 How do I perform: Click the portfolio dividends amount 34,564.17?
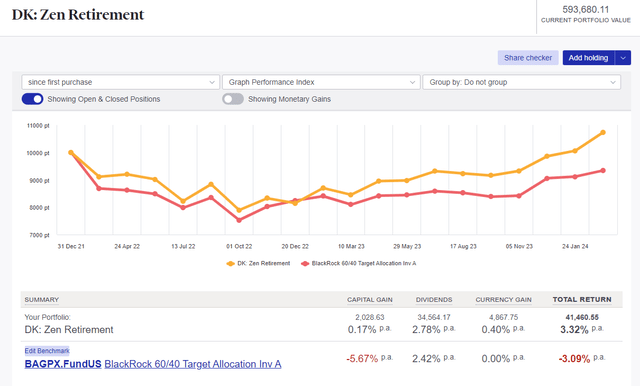coord(434,317)
